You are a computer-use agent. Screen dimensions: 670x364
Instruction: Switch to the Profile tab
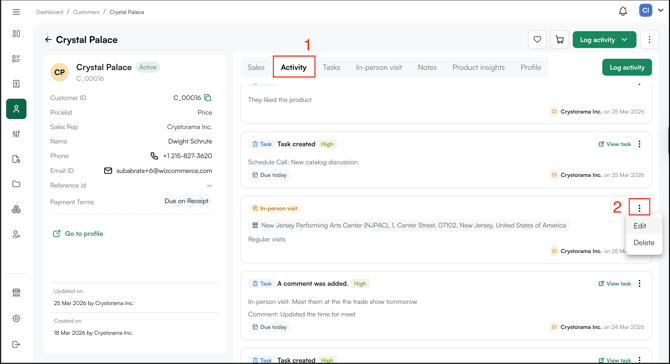coord(531,68)
